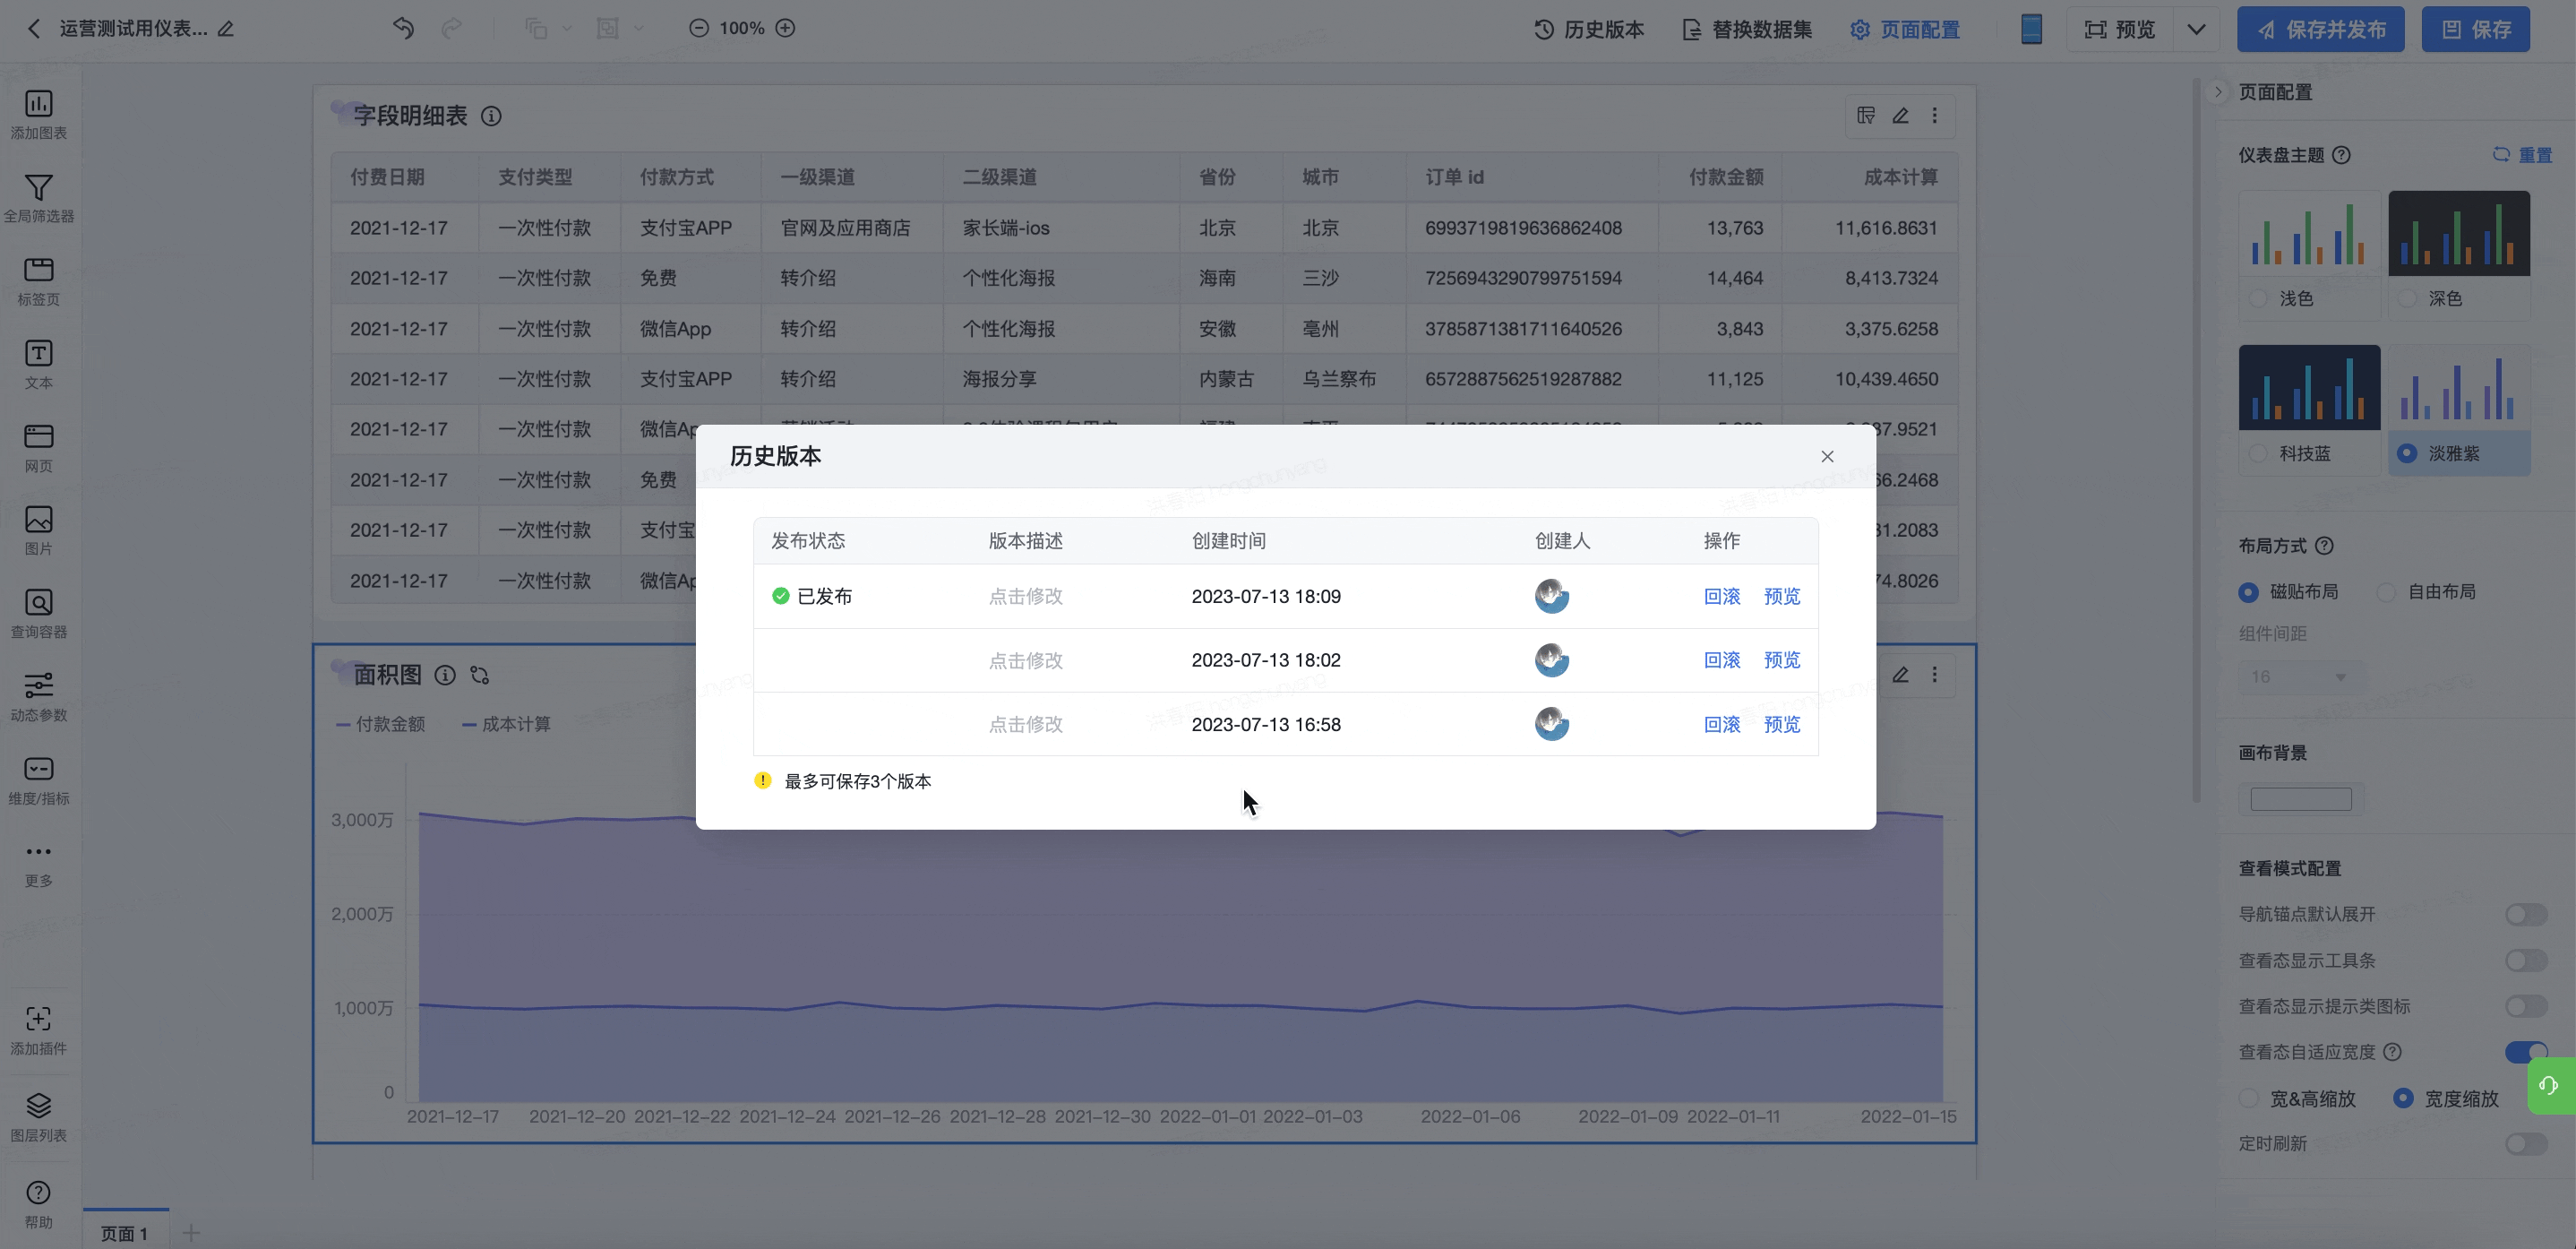This screenshot has height=1249, width=2576.
Task: Click the canvas background color swatch
Action: click(x=2300, y=798)
